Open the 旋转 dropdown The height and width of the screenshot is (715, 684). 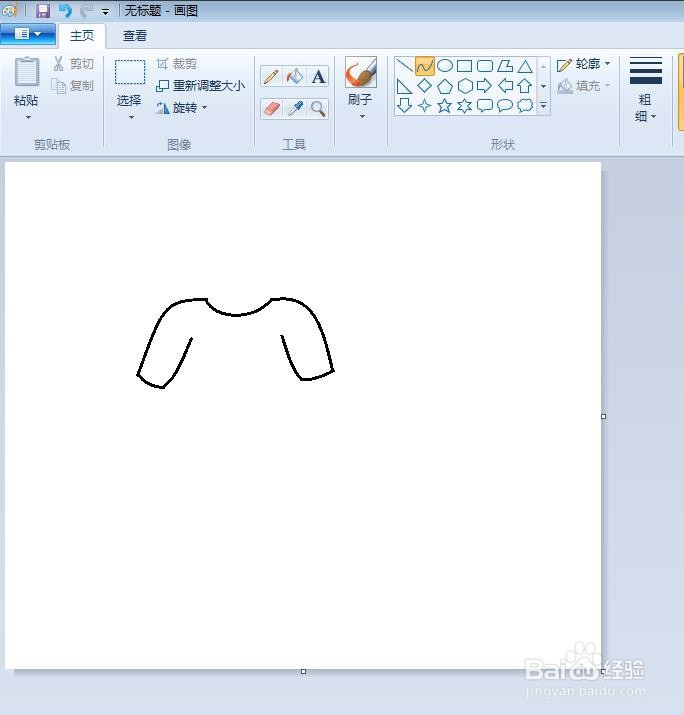click(x=181, y=108)
